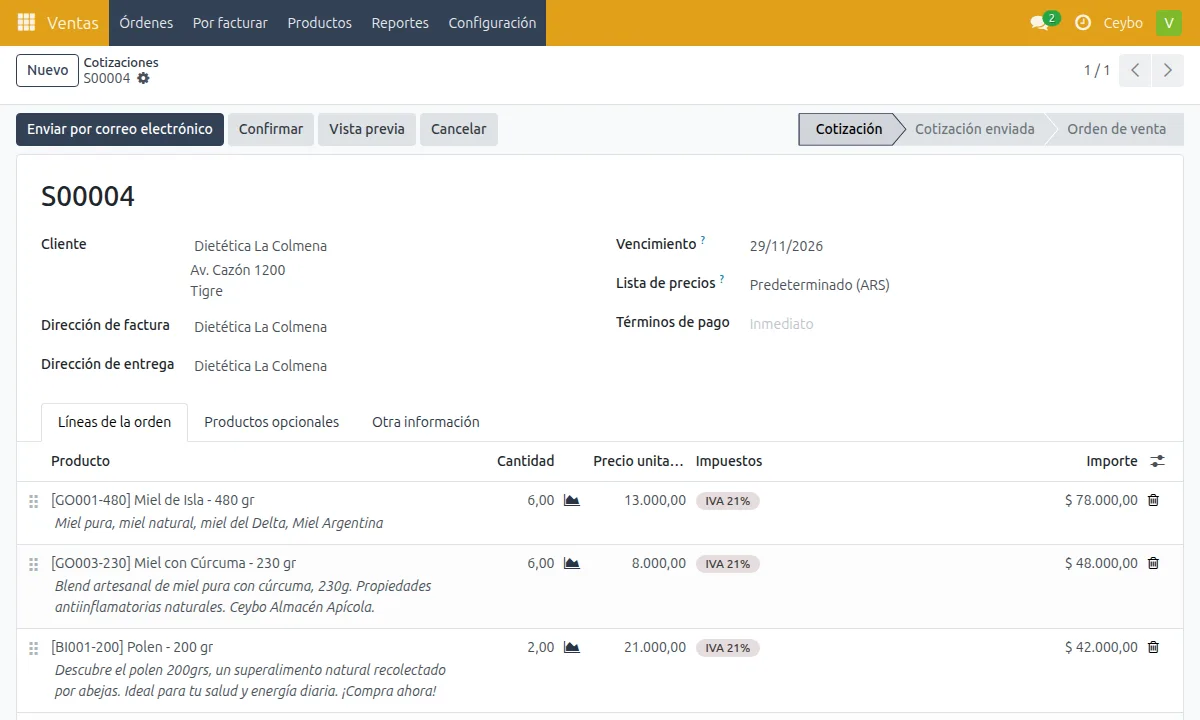
Task: Delete the Miel con Cúrcuma line
Action: [x=1153, y=563]
